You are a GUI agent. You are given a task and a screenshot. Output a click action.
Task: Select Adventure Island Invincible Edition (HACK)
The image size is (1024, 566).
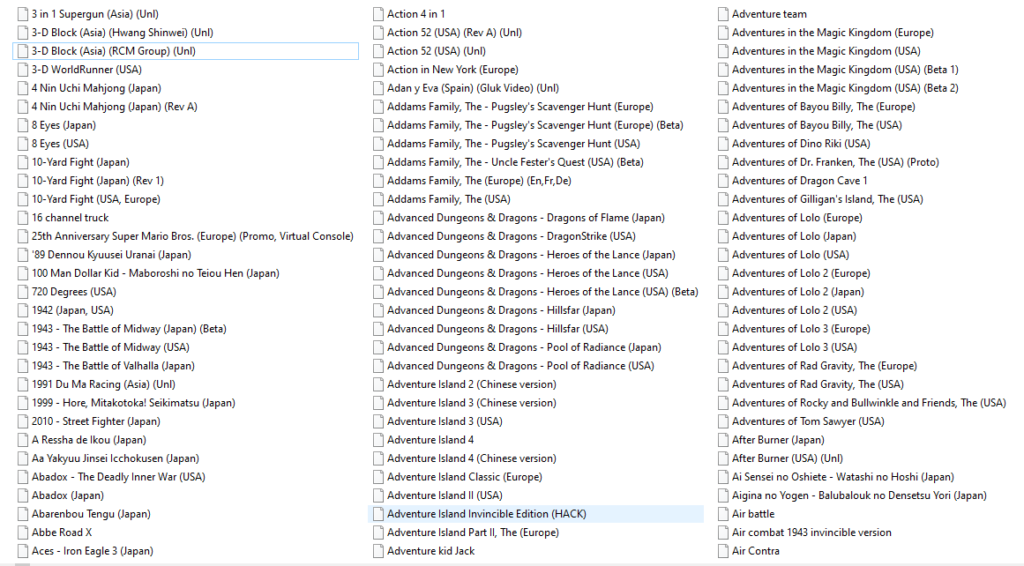(x=486, y=514)
